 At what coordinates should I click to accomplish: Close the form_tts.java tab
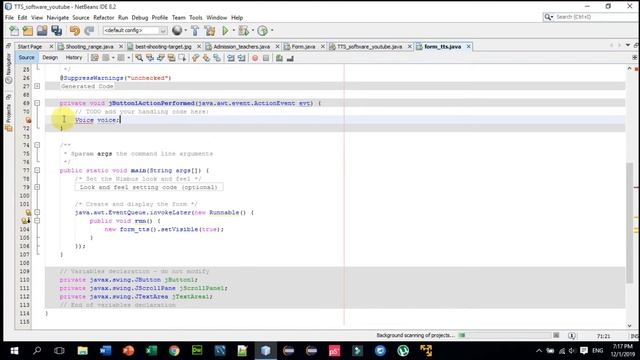469,47
